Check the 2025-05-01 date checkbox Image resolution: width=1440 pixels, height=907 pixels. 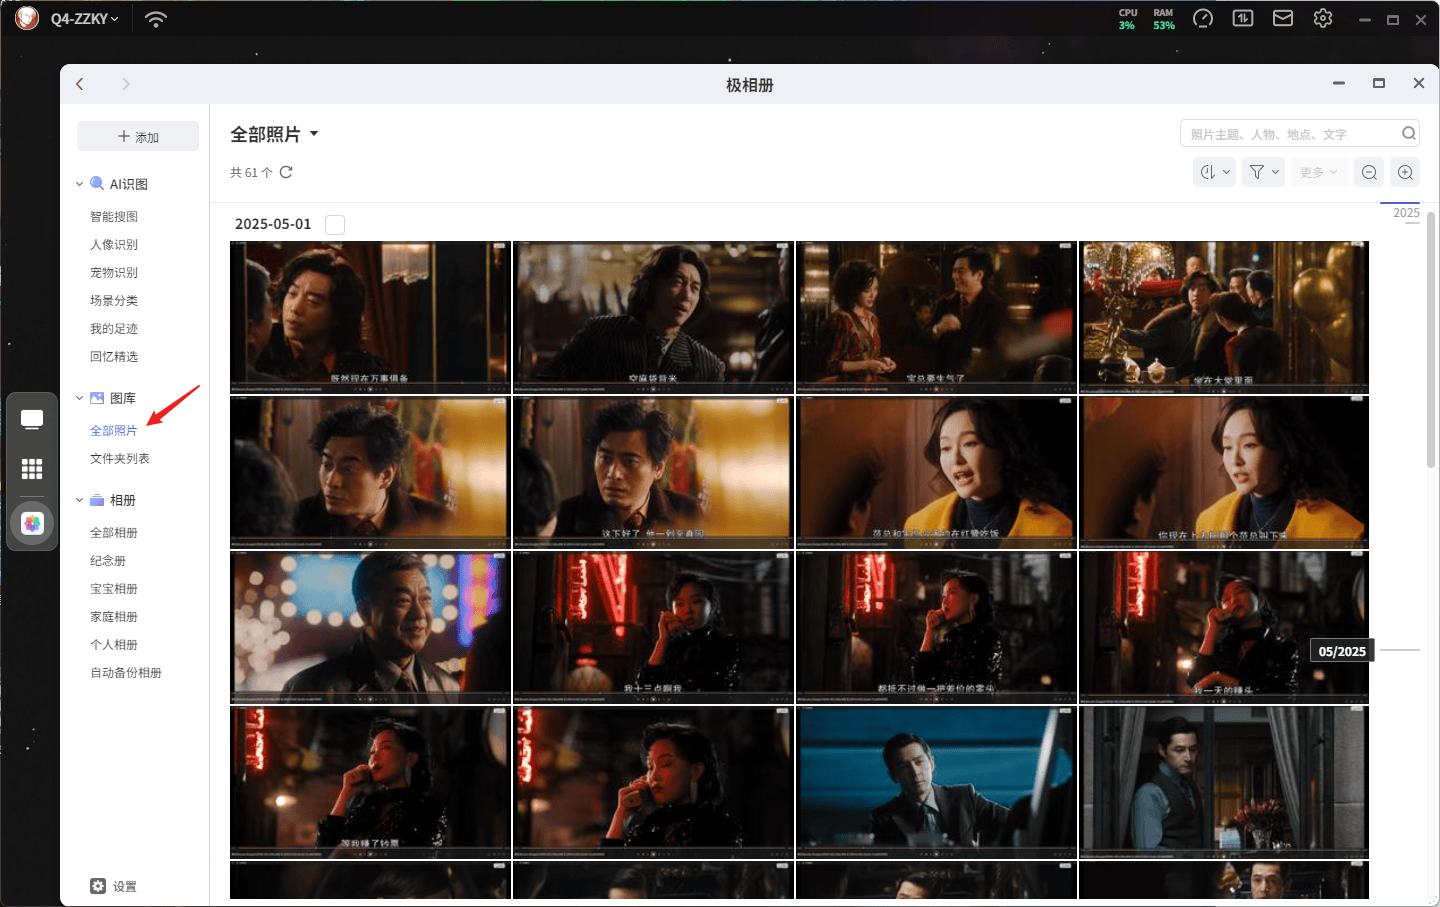335,224
